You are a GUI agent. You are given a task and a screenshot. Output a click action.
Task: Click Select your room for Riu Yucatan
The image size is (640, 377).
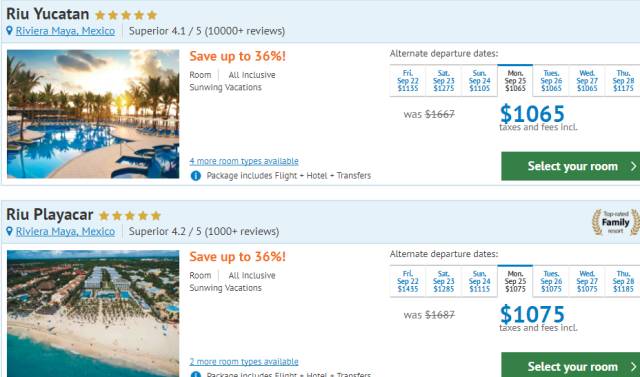pyautogui.click(x=571, y=166)
